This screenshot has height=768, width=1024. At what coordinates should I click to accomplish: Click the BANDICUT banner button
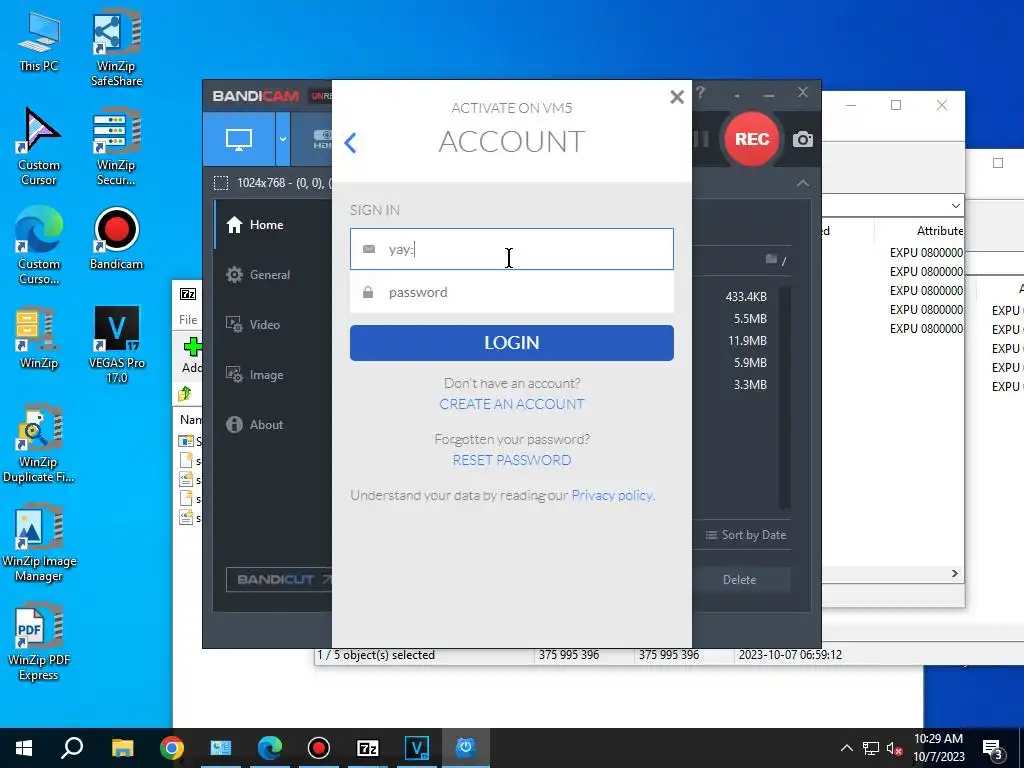click(279, 579)
